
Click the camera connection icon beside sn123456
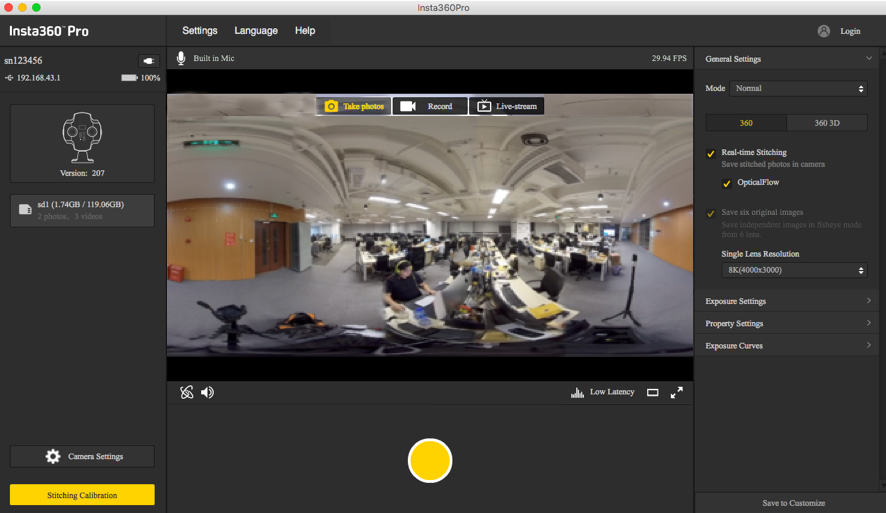click(x=149, y=60)
